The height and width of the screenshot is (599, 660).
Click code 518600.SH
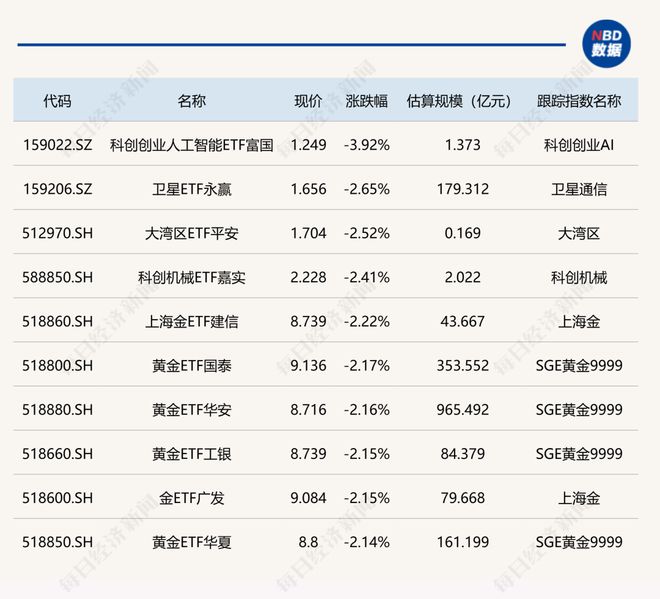[x=57, y=498]
